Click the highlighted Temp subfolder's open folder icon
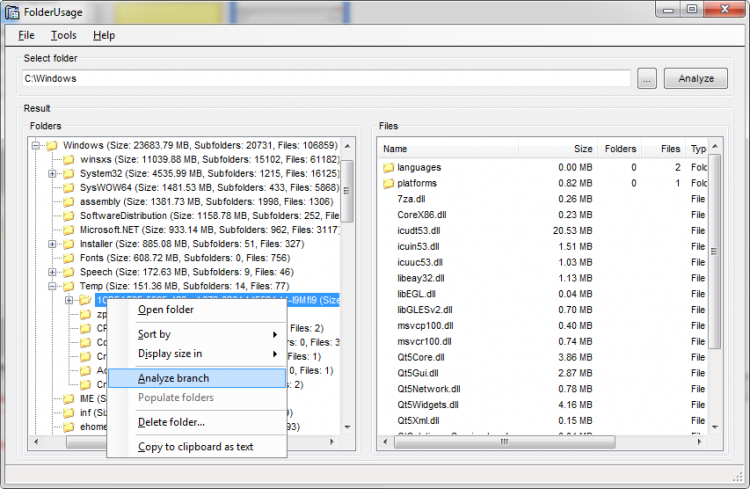Image resolution: width=750 pixels, height=489 pixels. tap(85, 300)
